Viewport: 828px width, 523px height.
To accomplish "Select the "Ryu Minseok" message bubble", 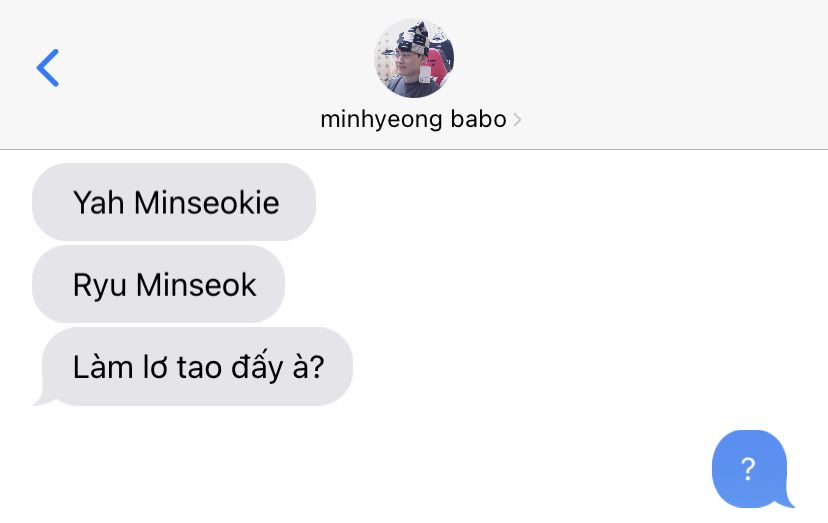I will [158, 284].
